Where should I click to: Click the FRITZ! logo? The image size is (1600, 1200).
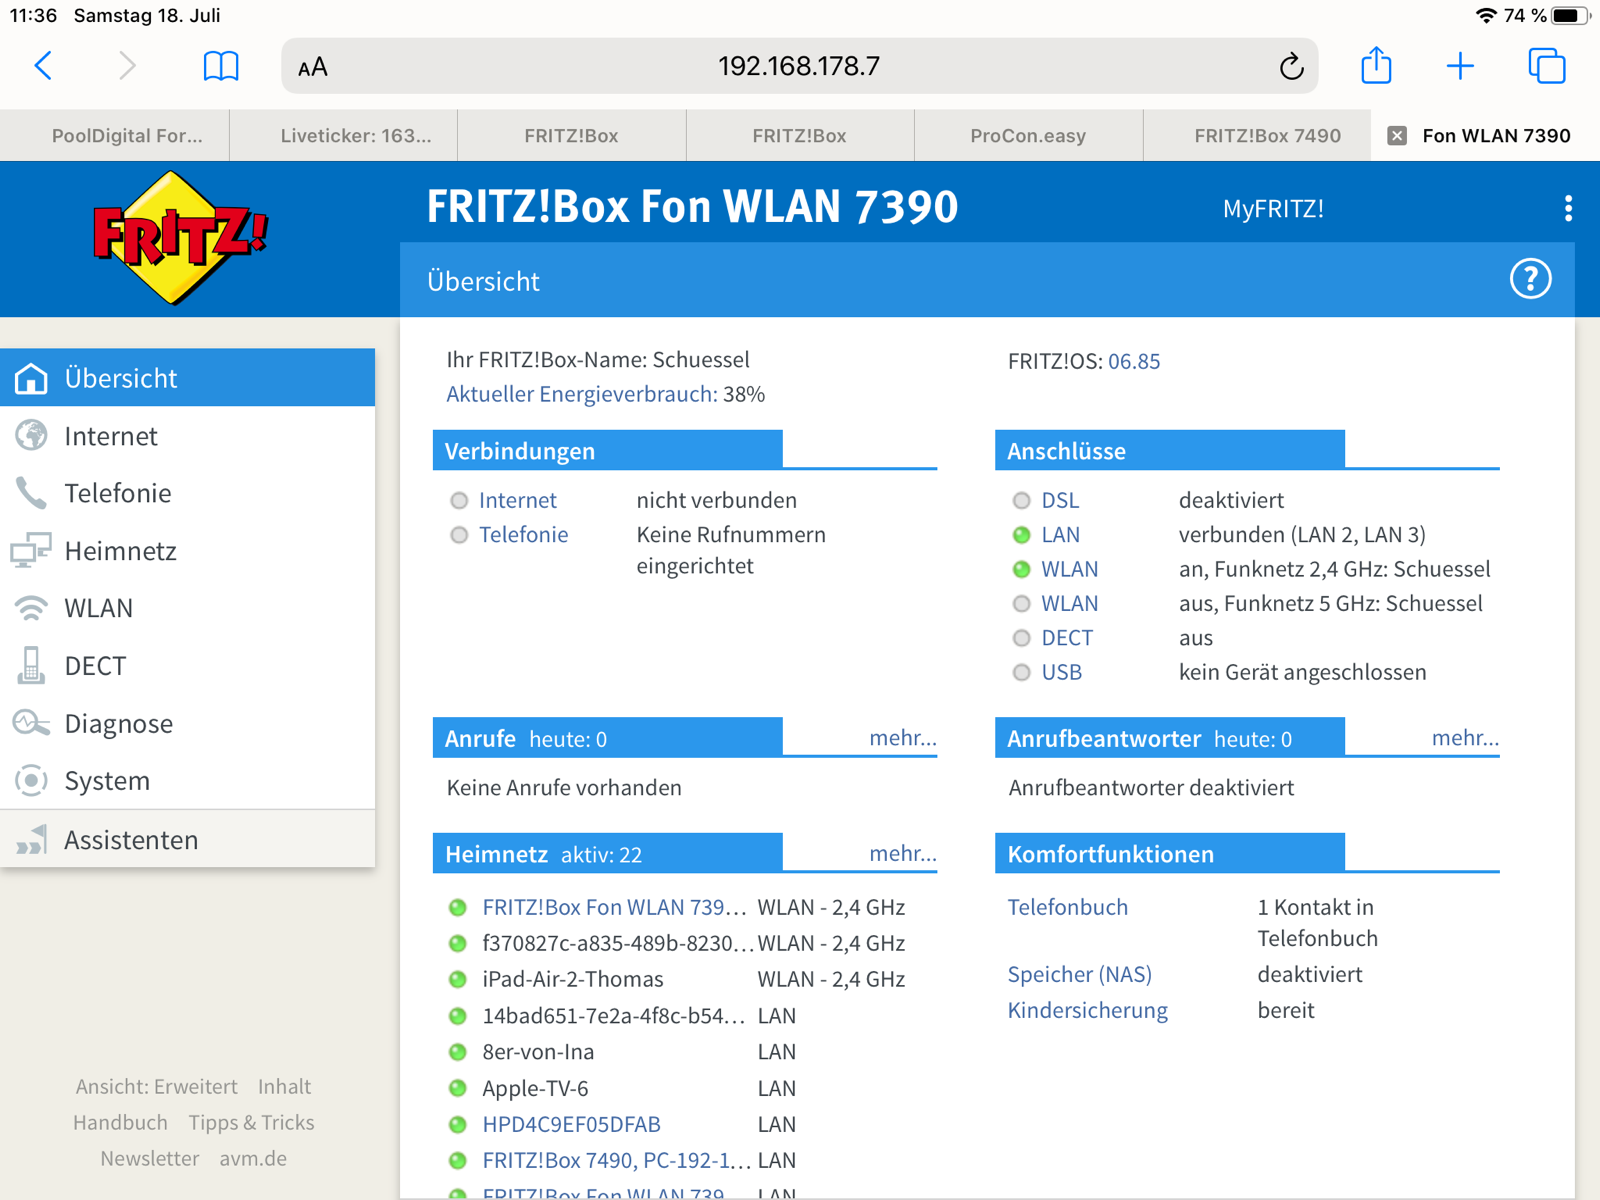(179, 237)
